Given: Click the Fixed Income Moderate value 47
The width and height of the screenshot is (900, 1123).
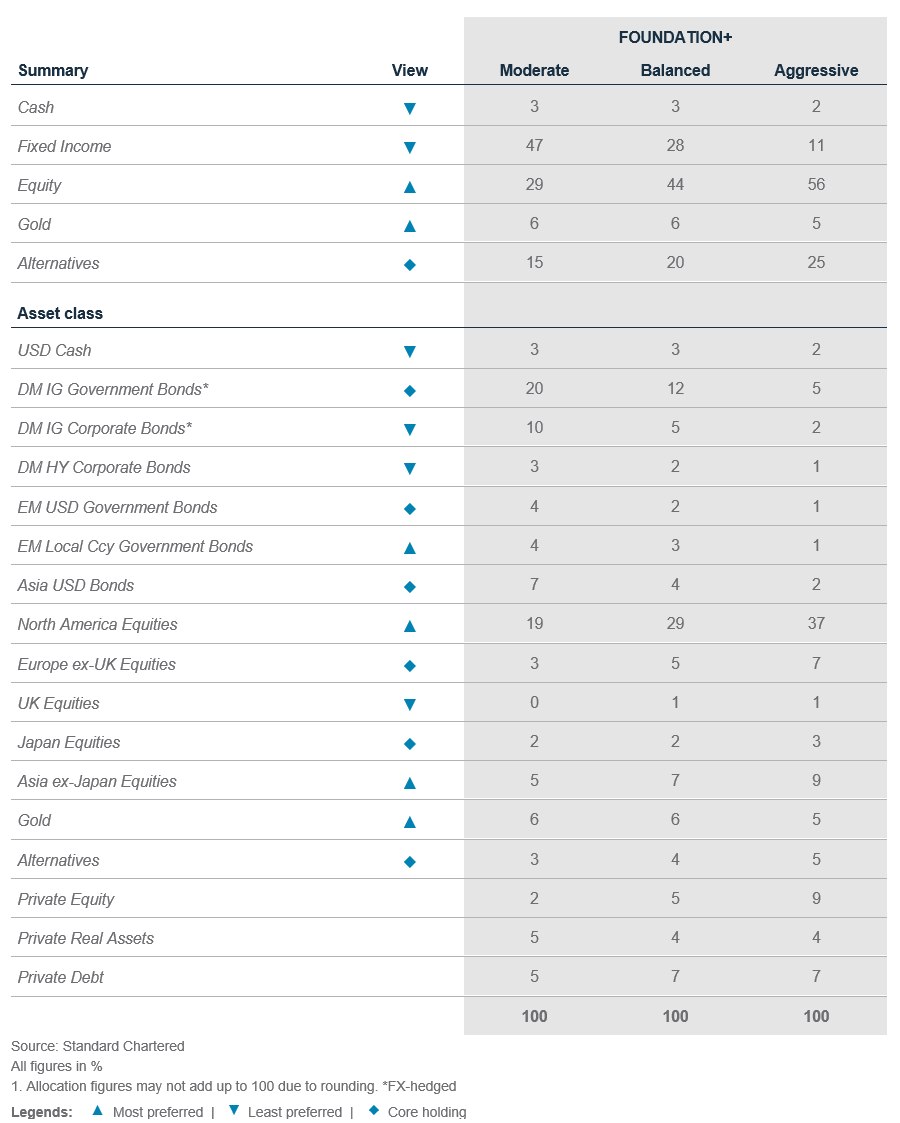Looking at the screenshot, I should click(534, 146).
